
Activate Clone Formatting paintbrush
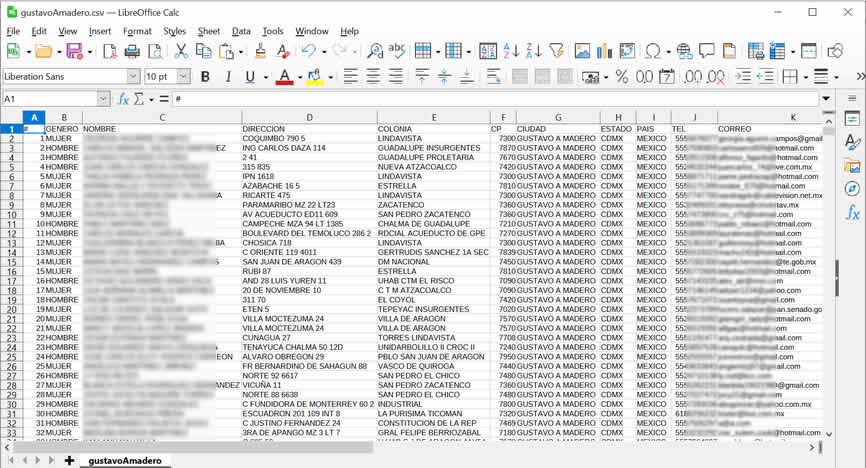[260, 51]
